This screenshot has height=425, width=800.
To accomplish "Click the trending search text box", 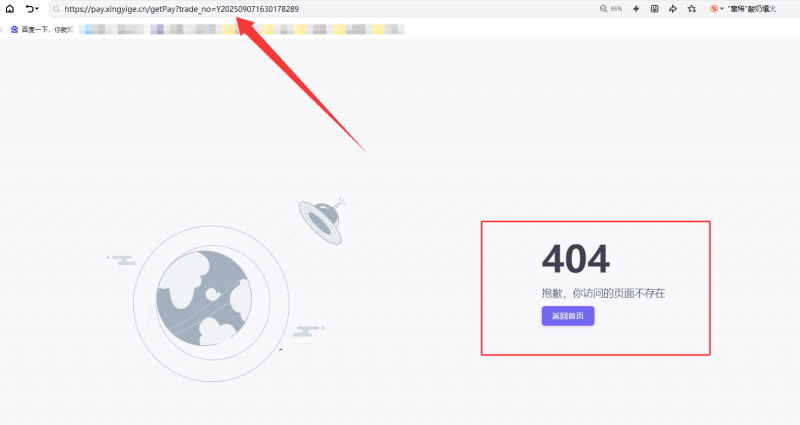I will pos(758,9).
